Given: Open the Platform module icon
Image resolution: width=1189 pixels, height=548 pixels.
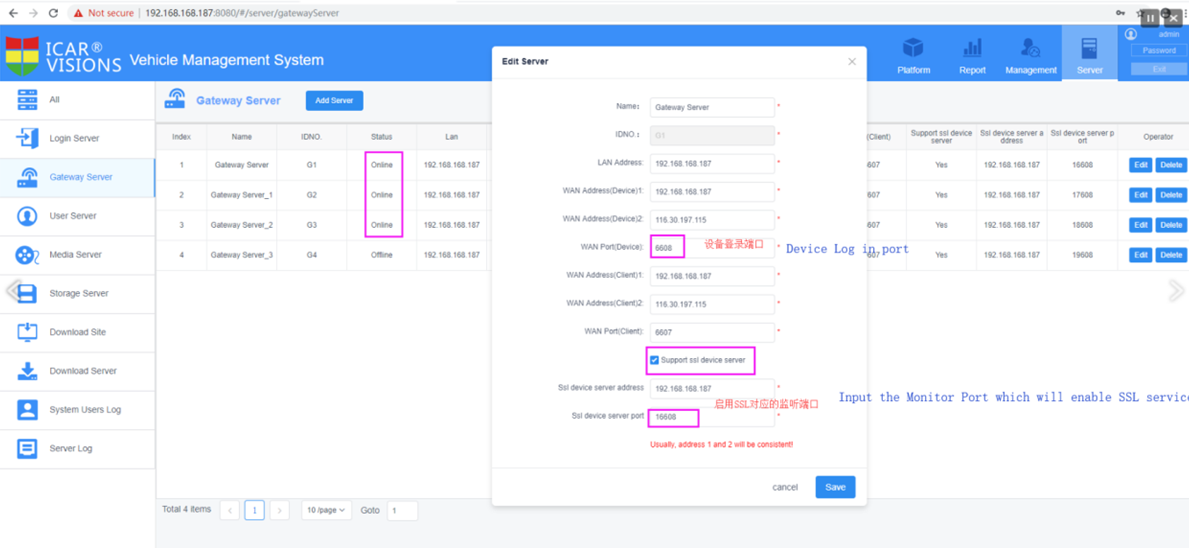Looking at the screenshot, I should pos(913,49).
